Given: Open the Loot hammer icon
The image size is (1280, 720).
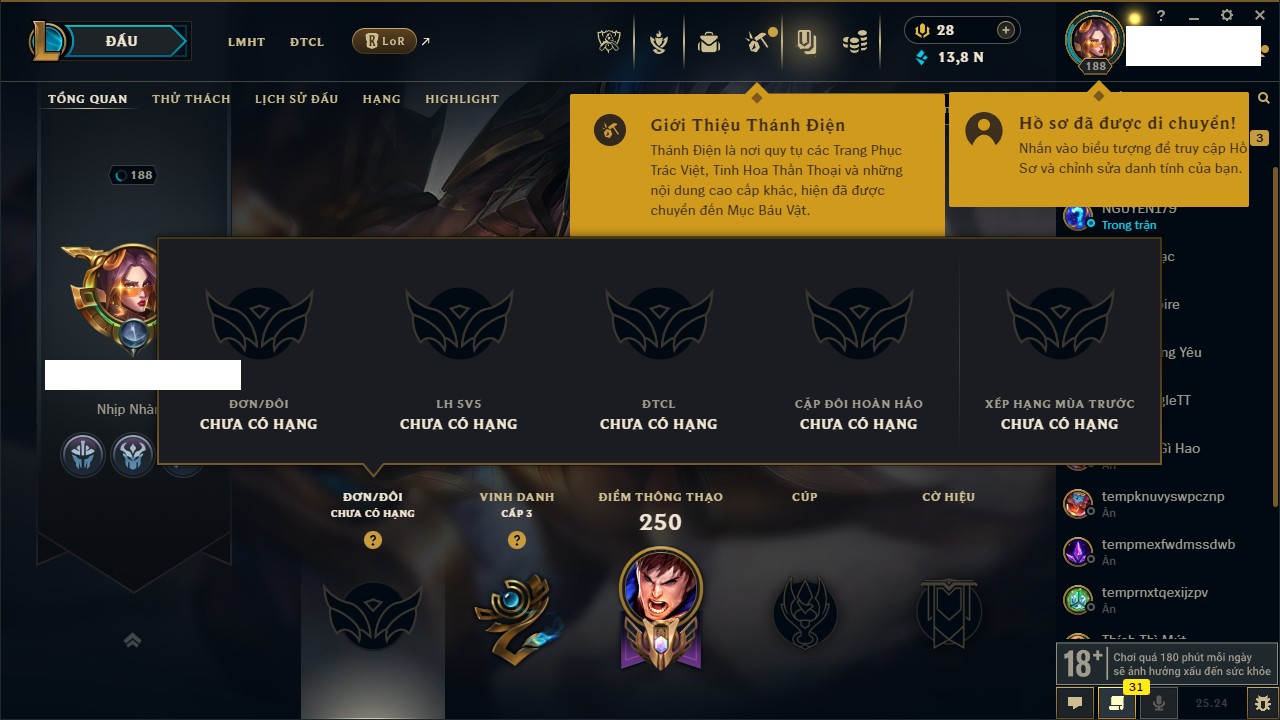Looking at the screenshot, I should tap(756, 42).
